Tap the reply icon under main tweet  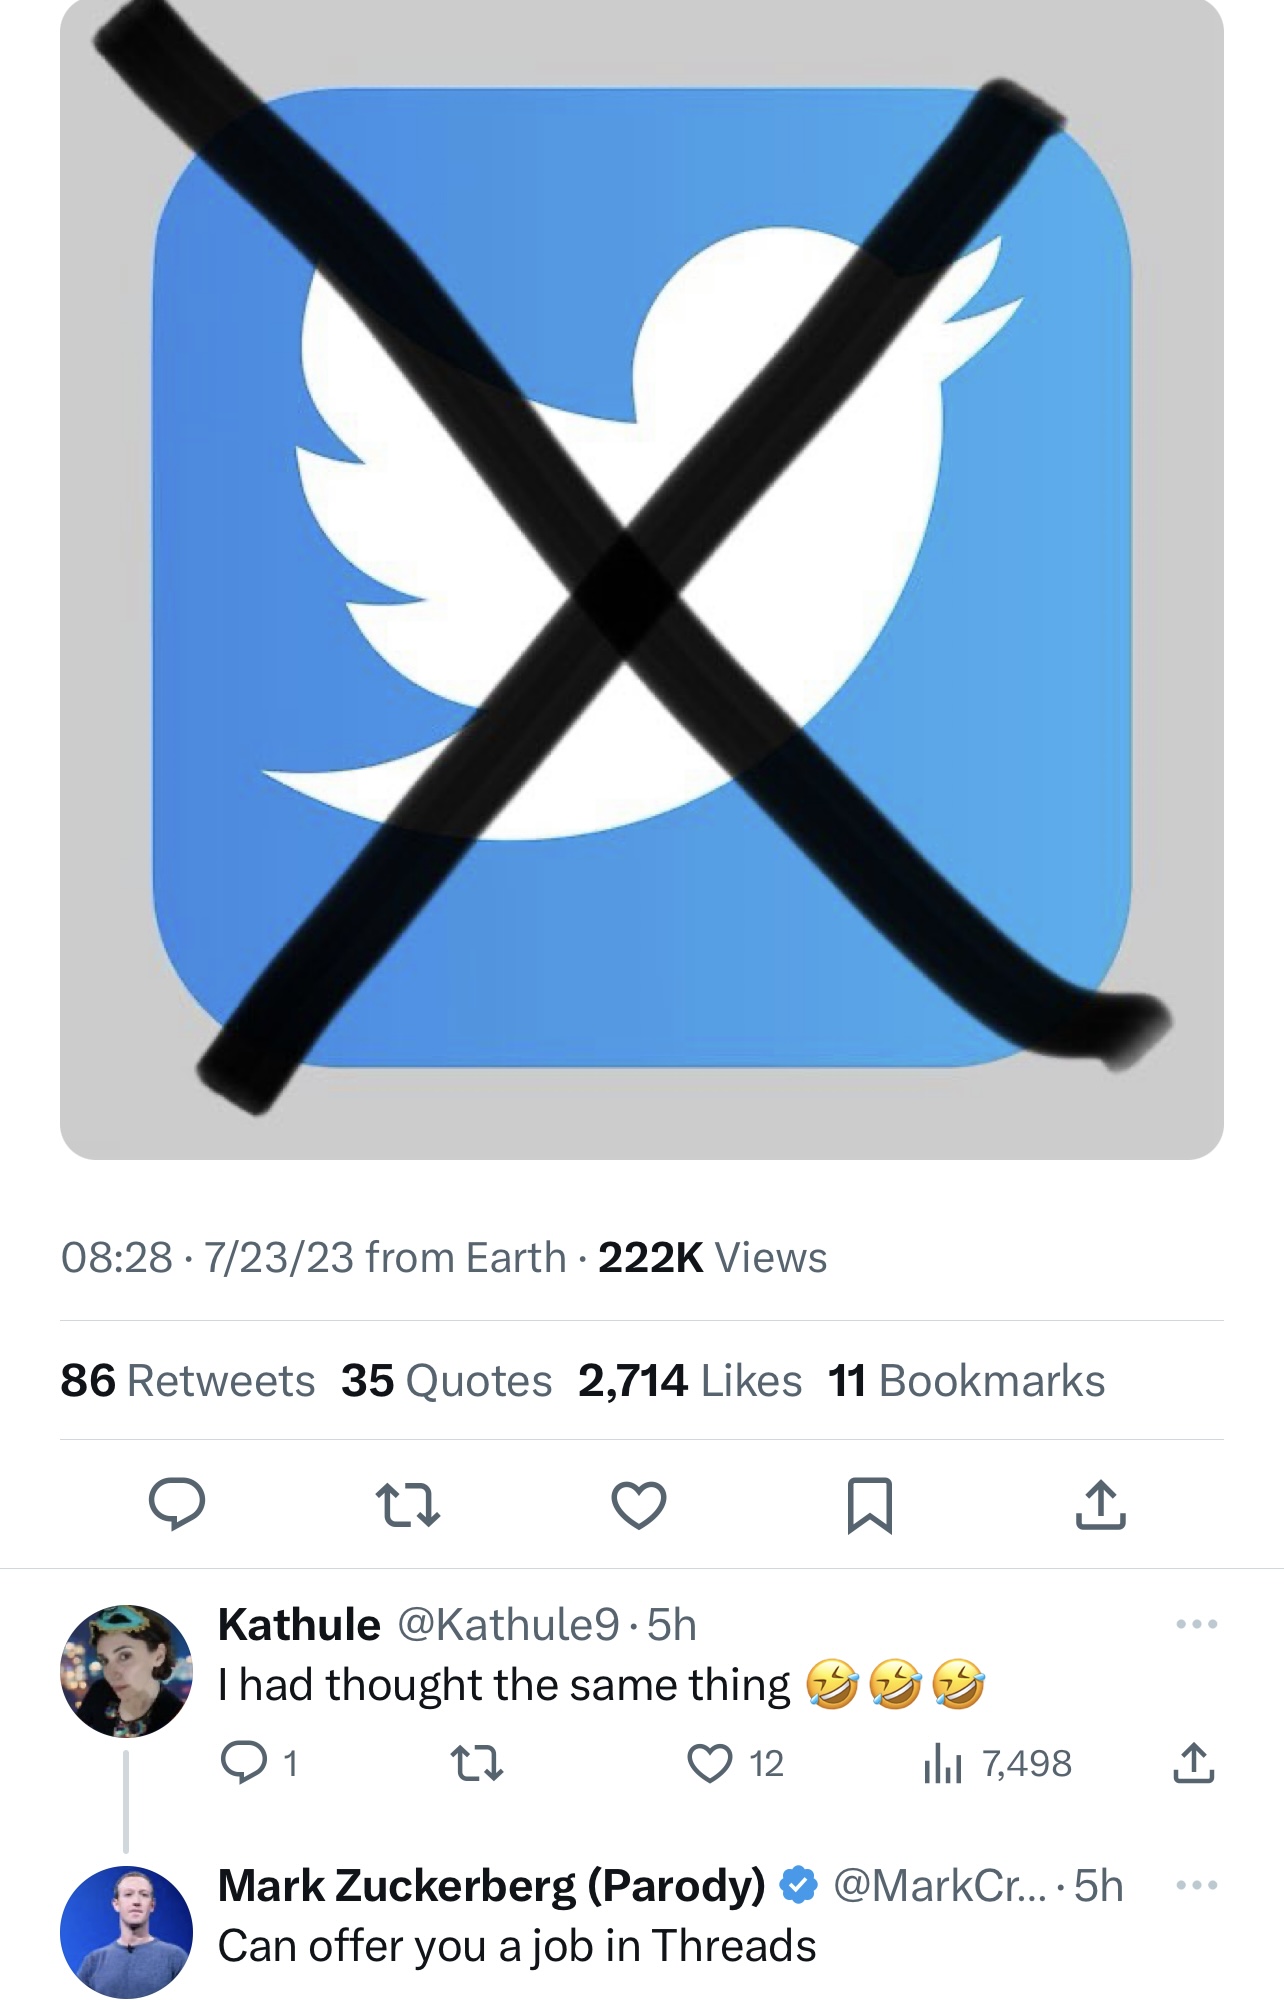tap(177, 1504)
